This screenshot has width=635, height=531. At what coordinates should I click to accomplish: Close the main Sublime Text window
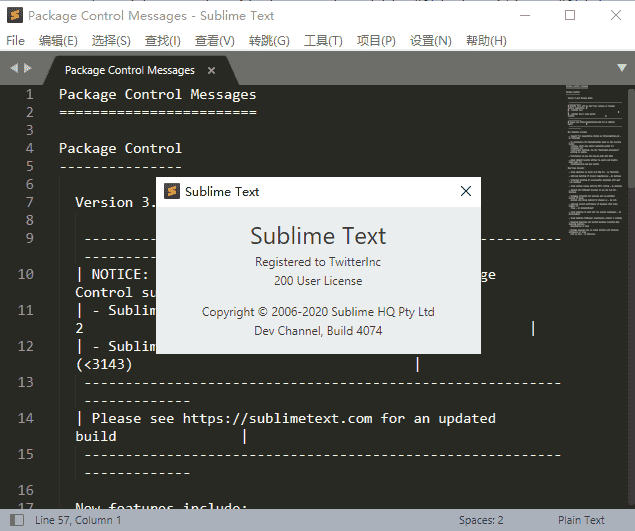click(616, 15)
